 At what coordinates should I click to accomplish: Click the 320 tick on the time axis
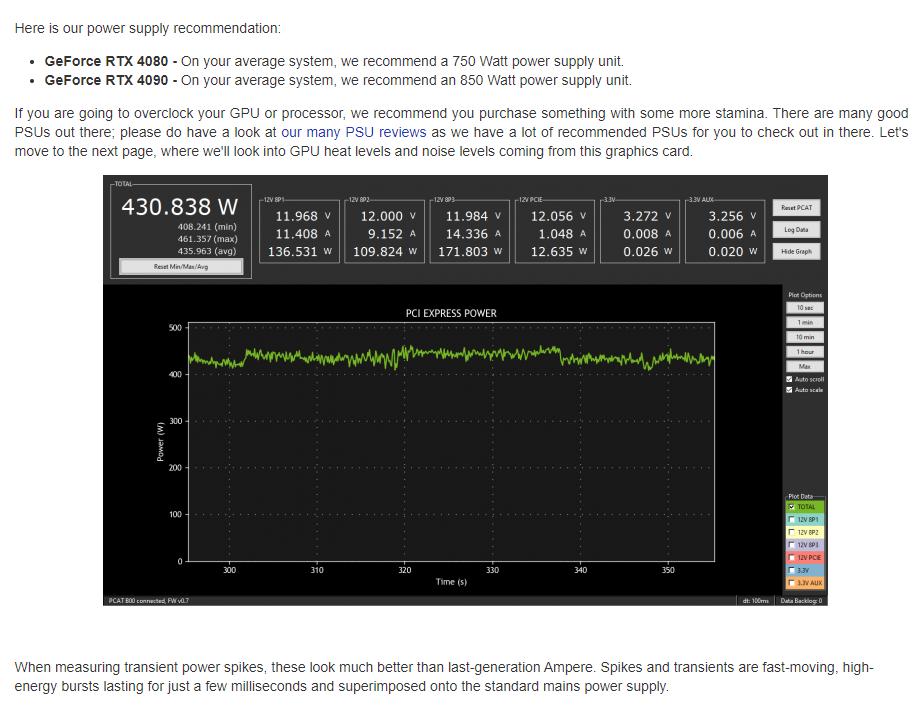(x=405, y=570)
